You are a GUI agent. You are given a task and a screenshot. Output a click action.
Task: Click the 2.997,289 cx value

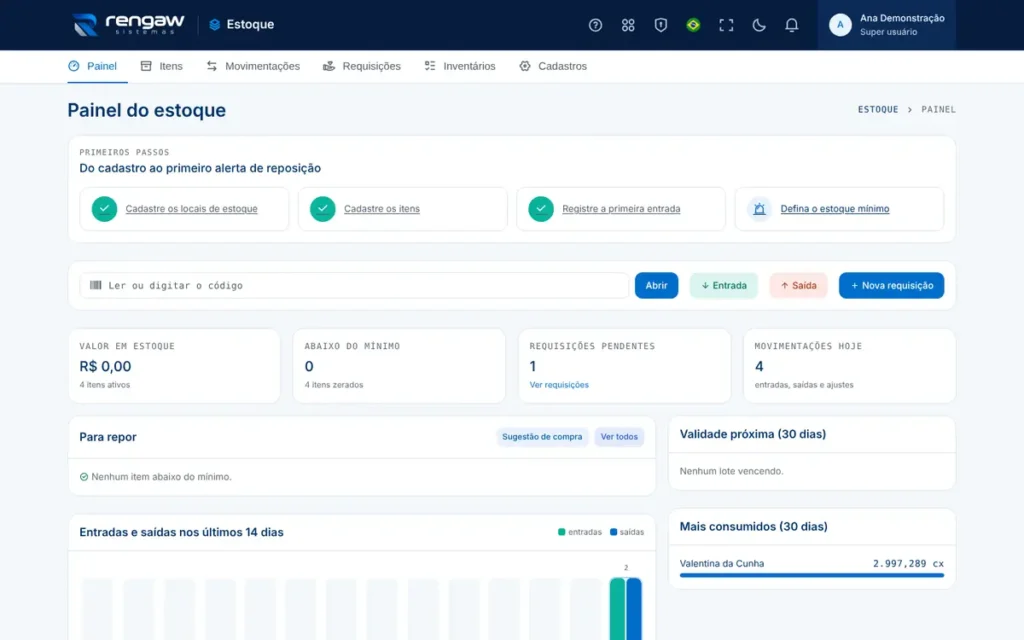coord(908,564)
